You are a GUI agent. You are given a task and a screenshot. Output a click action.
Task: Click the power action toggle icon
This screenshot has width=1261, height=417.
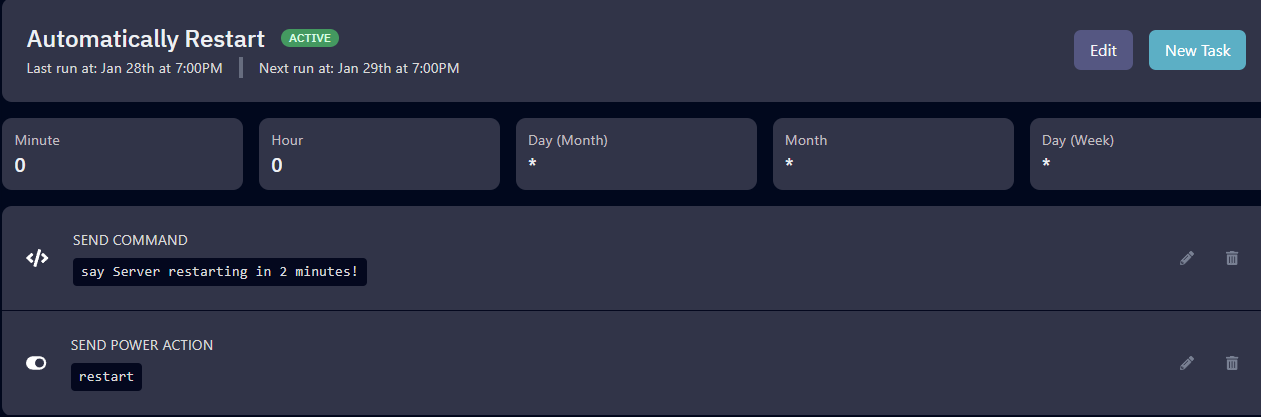(36, 363)
